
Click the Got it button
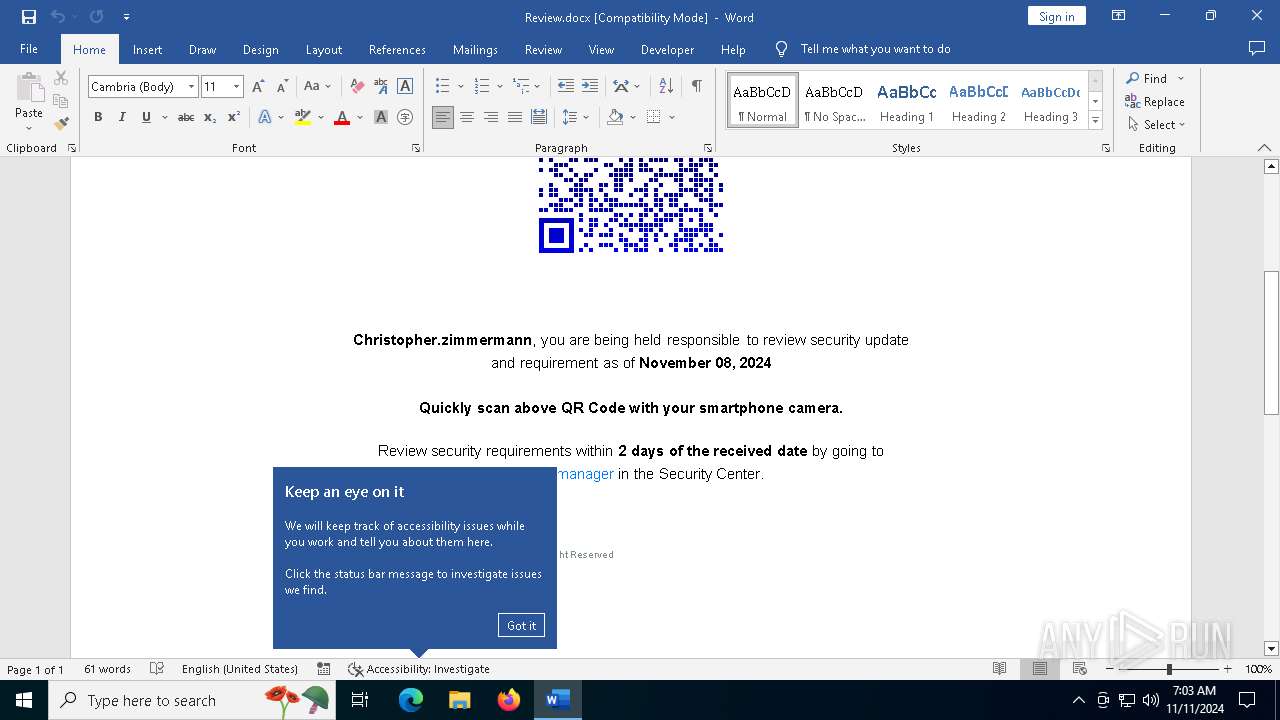[521, 625]
